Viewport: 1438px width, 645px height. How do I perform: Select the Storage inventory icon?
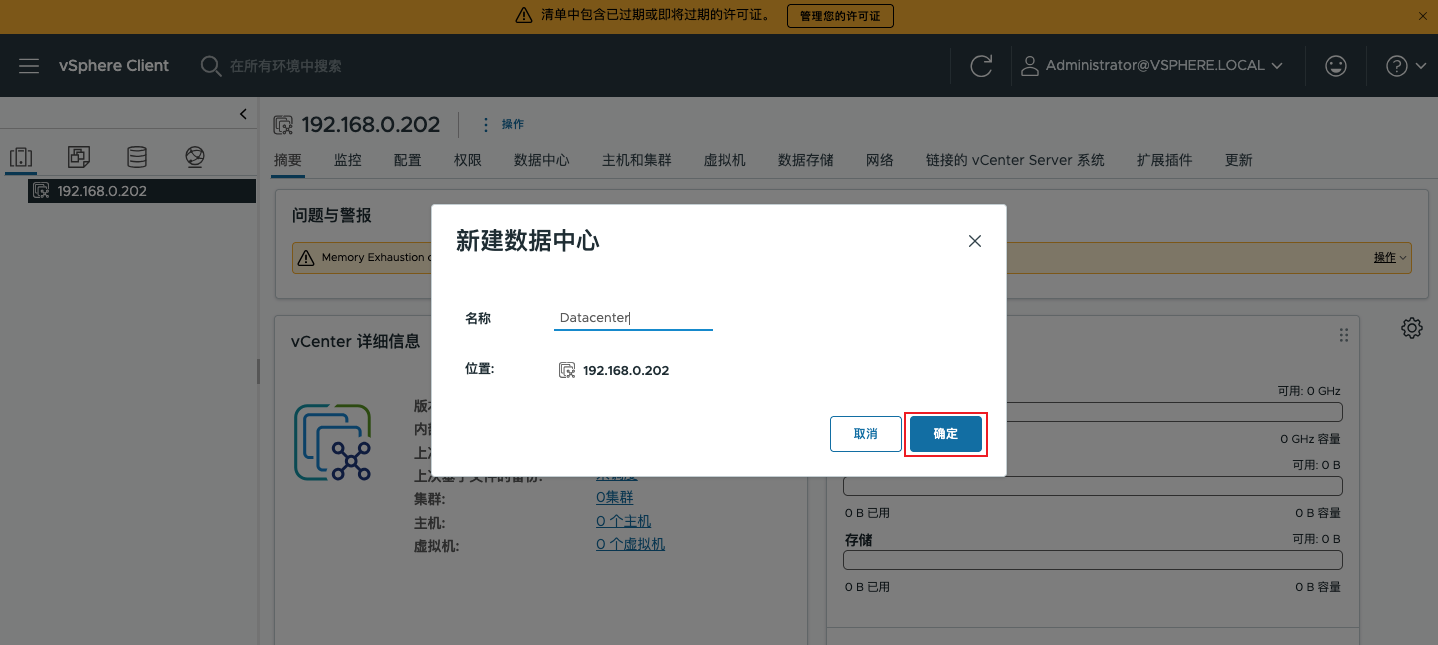136,157
